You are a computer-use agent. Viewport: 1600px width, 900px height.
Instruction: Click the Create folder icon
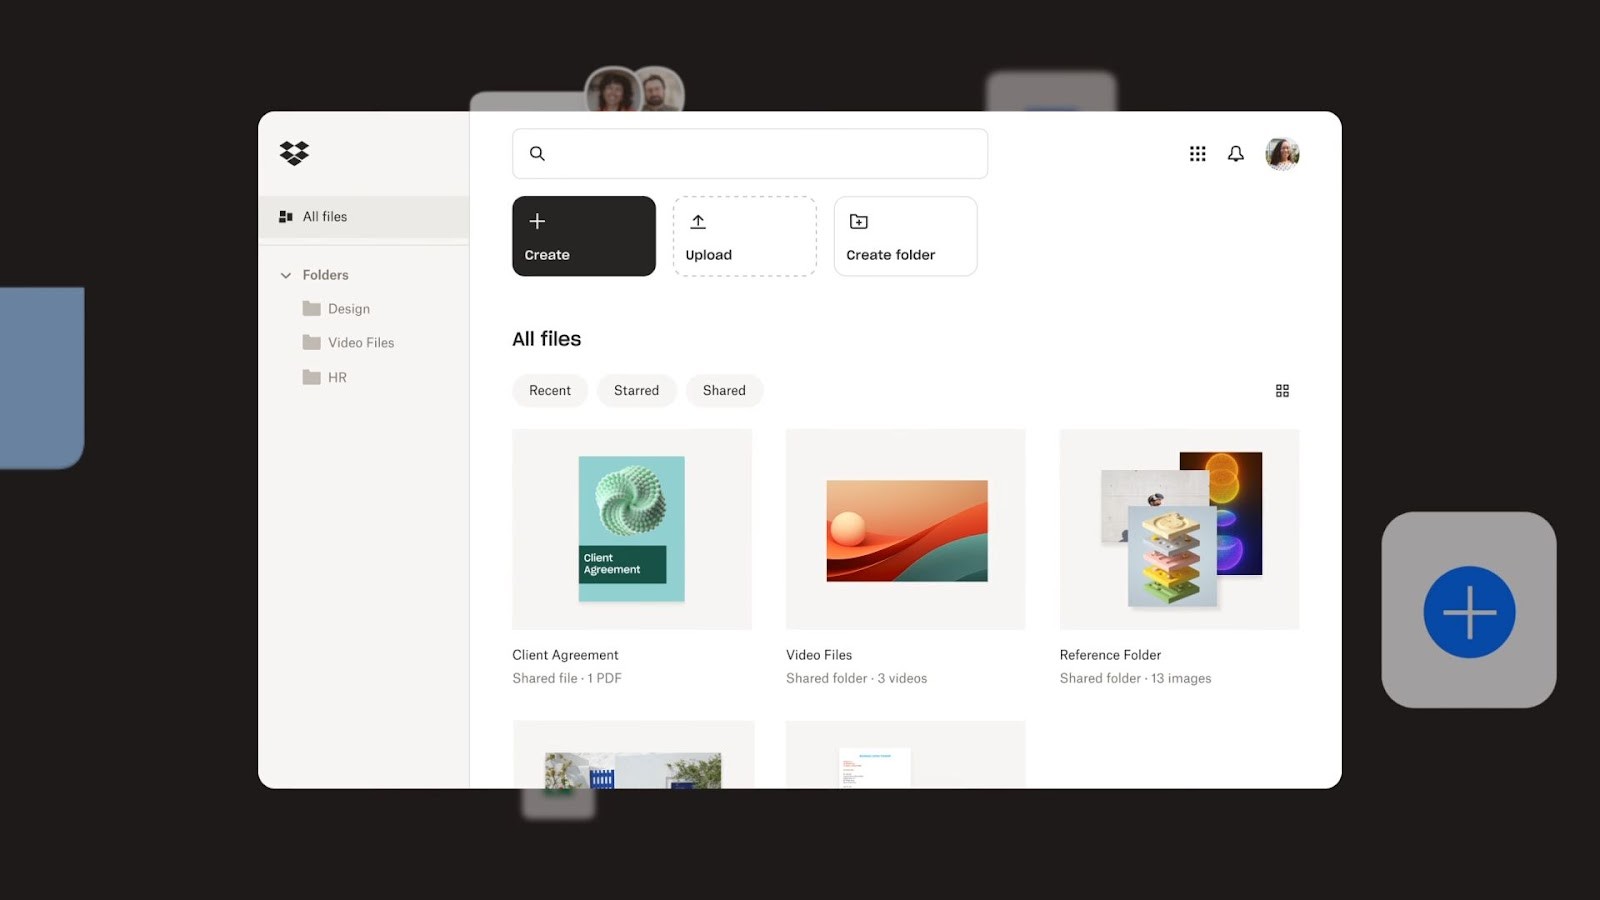859,221
